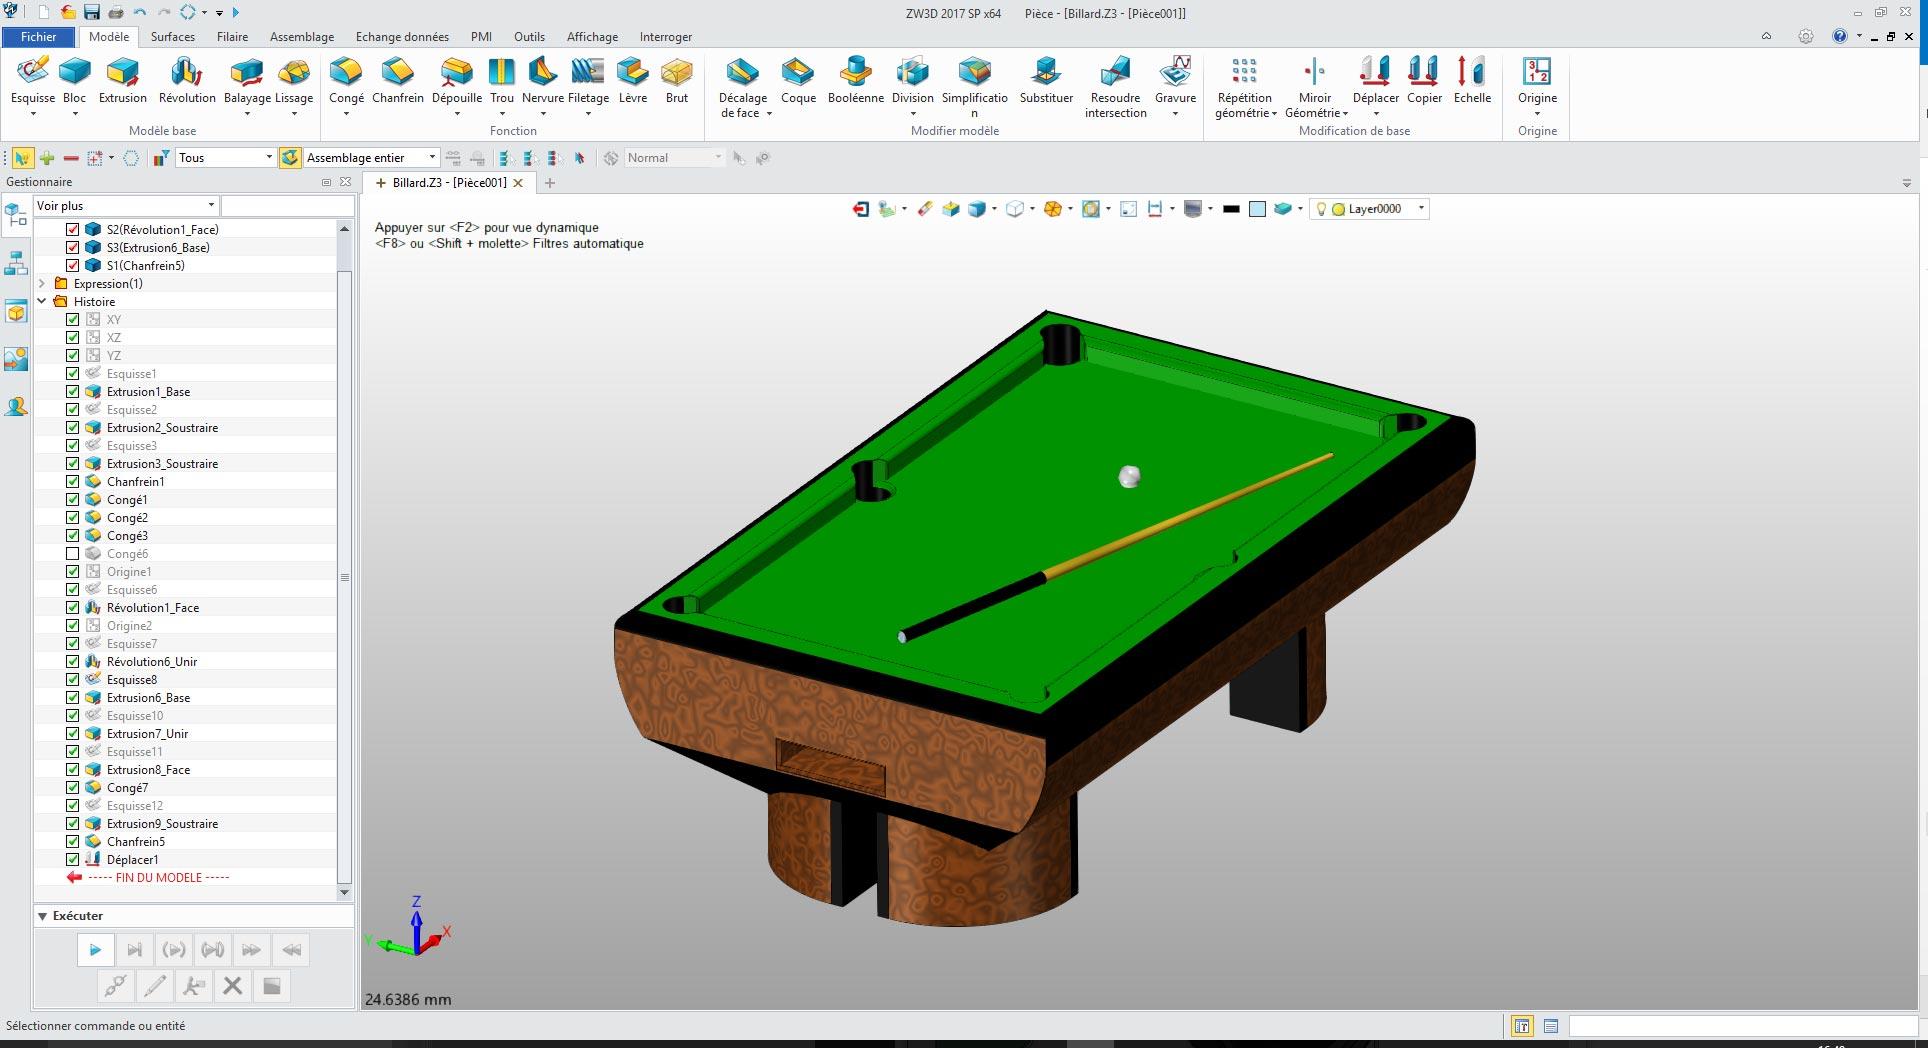1928x1048 pixels.
Task: Expand the Expression(1) folder
Action: (x=42, y=284)
